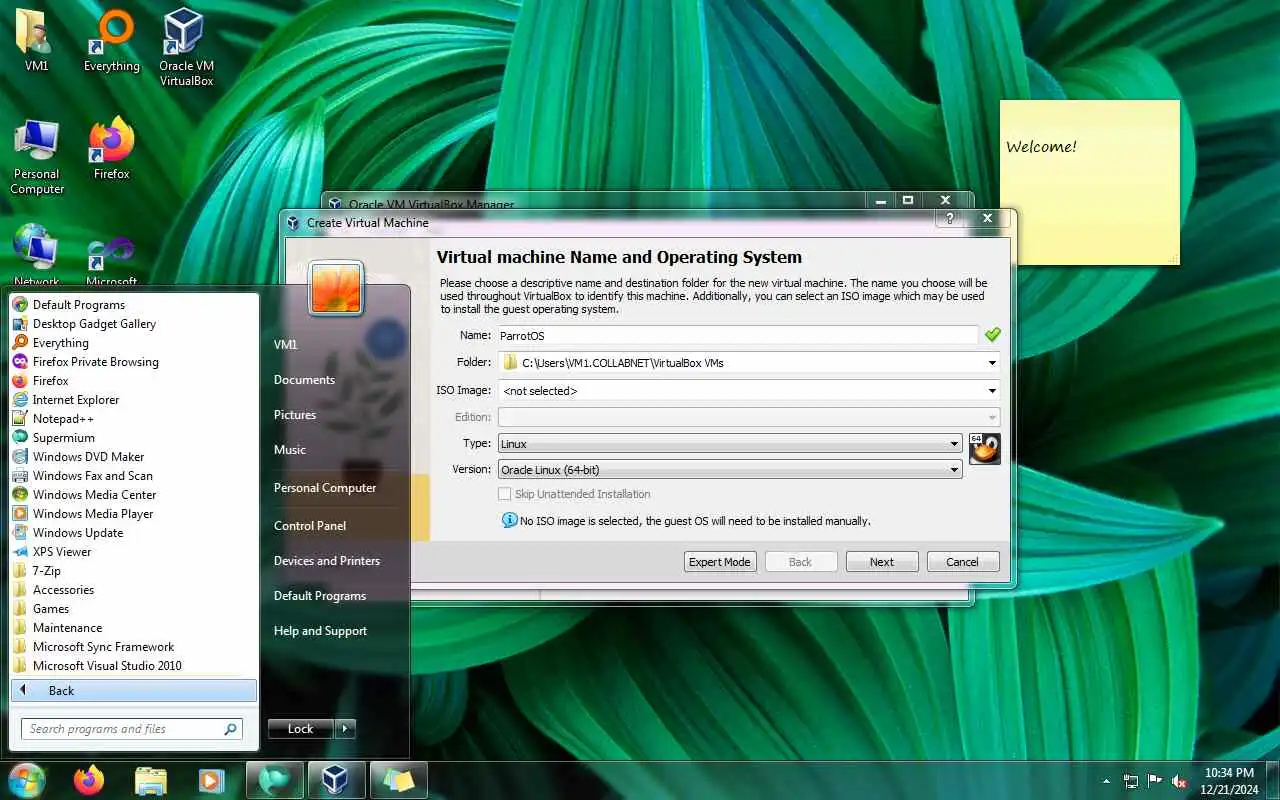Cancel the Create Virtual Machine dialog
Screen dimensions: 1280x800
point(963,562)
